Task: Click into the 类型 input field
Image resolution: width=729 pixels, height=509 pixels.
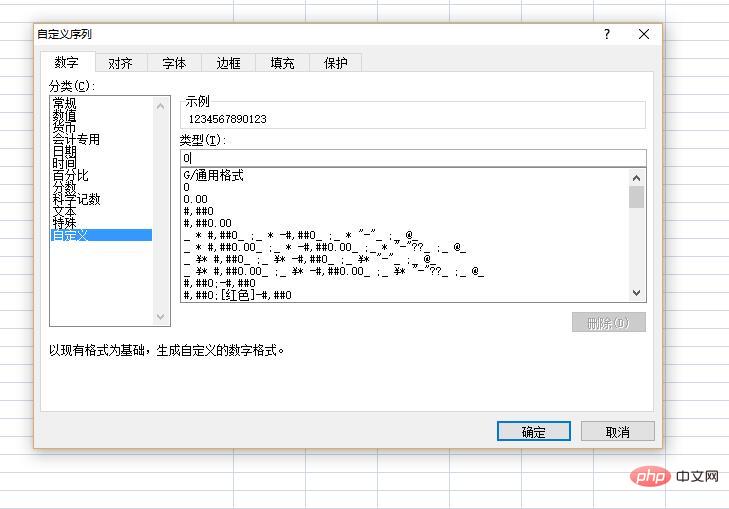Action: [x=413, y=158]
